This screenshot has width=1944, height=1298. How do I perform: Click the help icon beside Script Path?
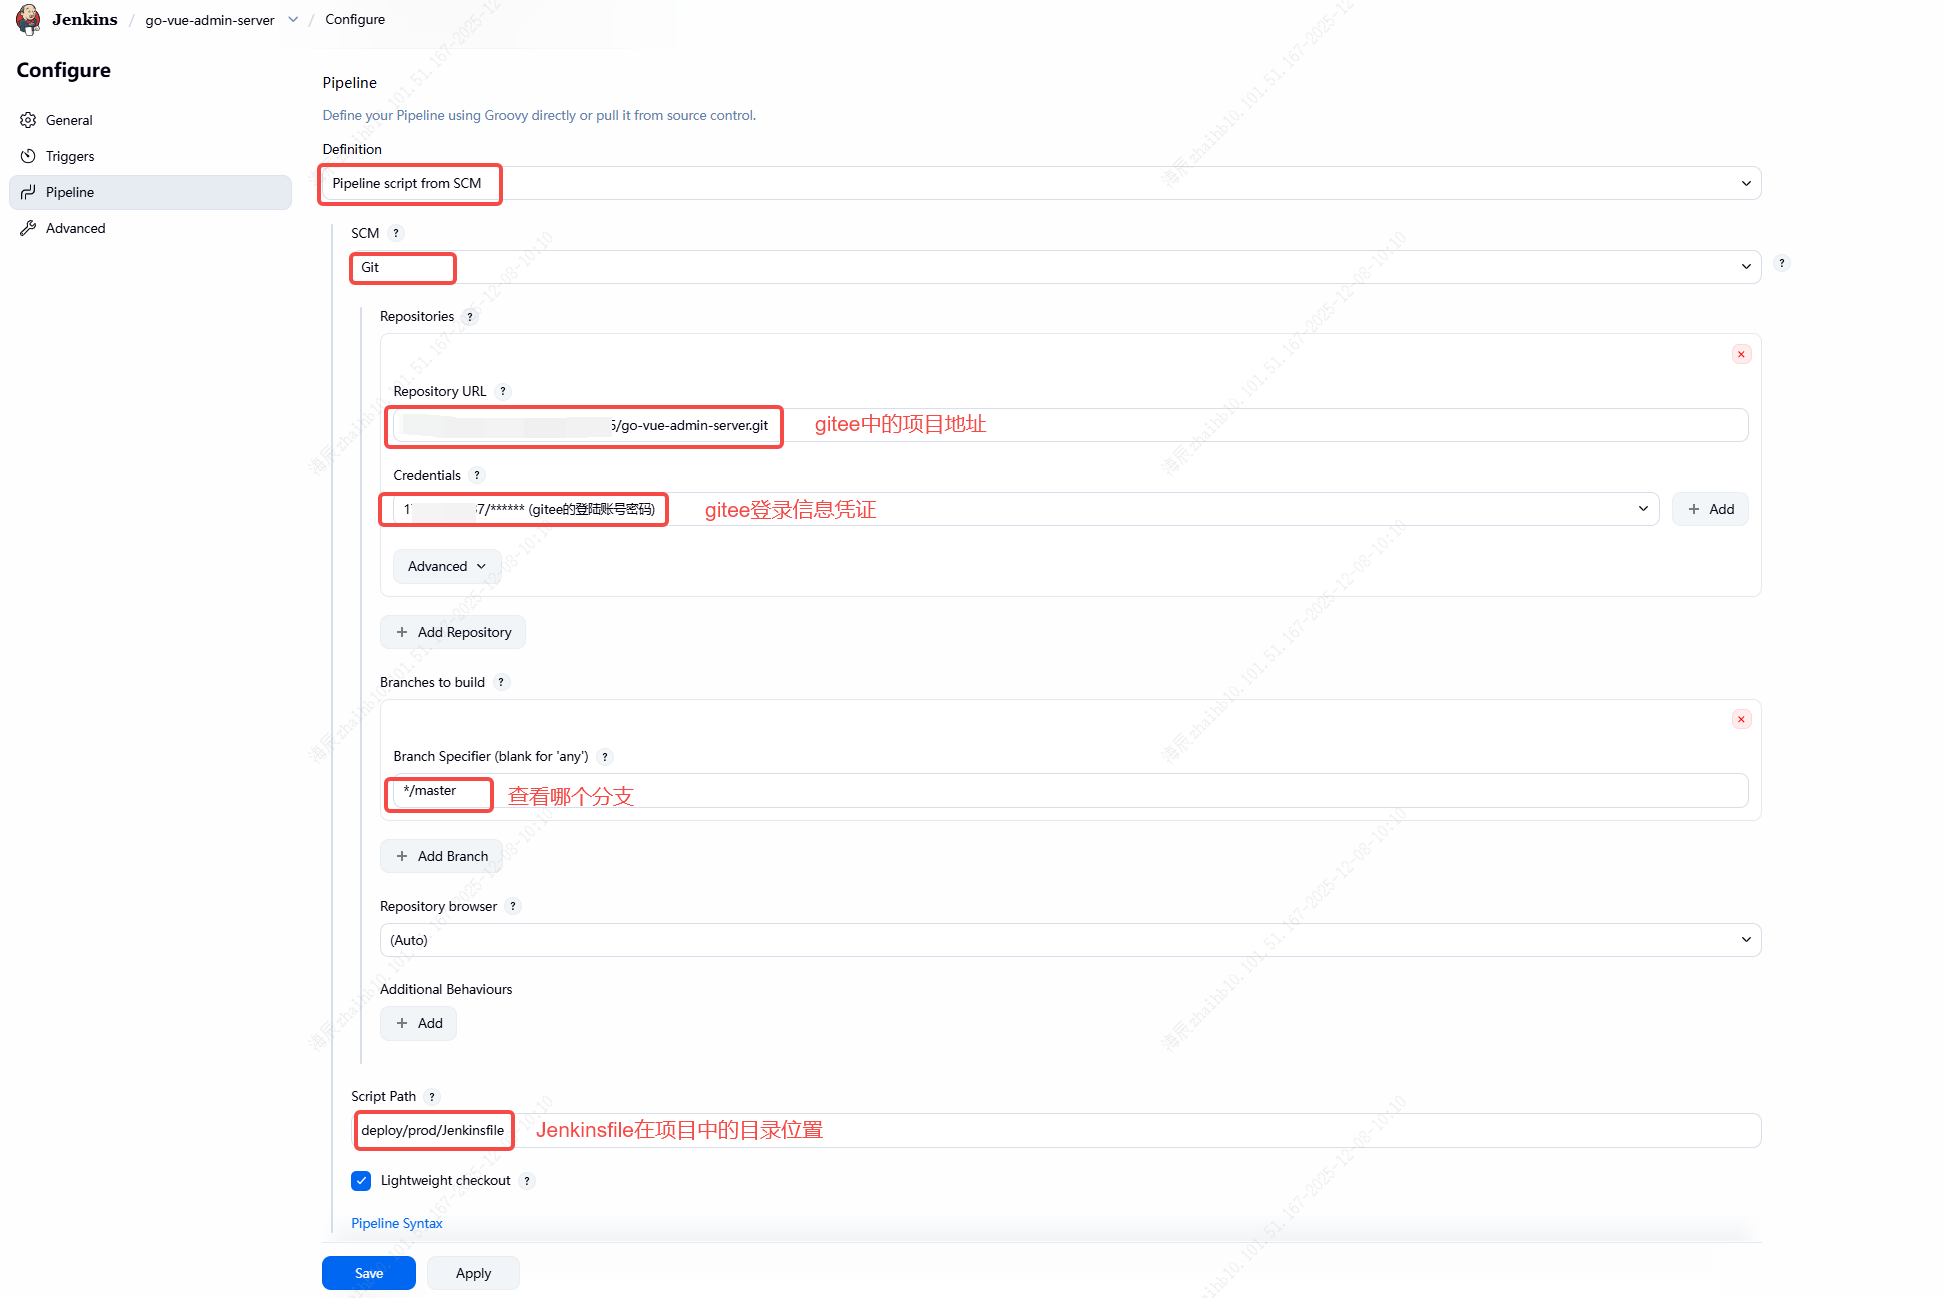(x=432, y=1096)
